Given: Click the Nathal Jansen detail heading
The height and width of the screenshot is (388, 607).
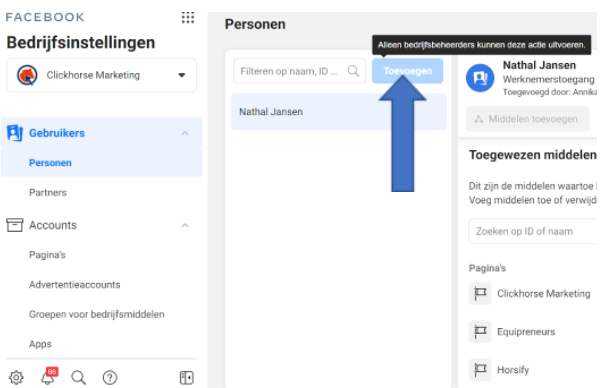Looking at the screenshot, I should 539,65.
